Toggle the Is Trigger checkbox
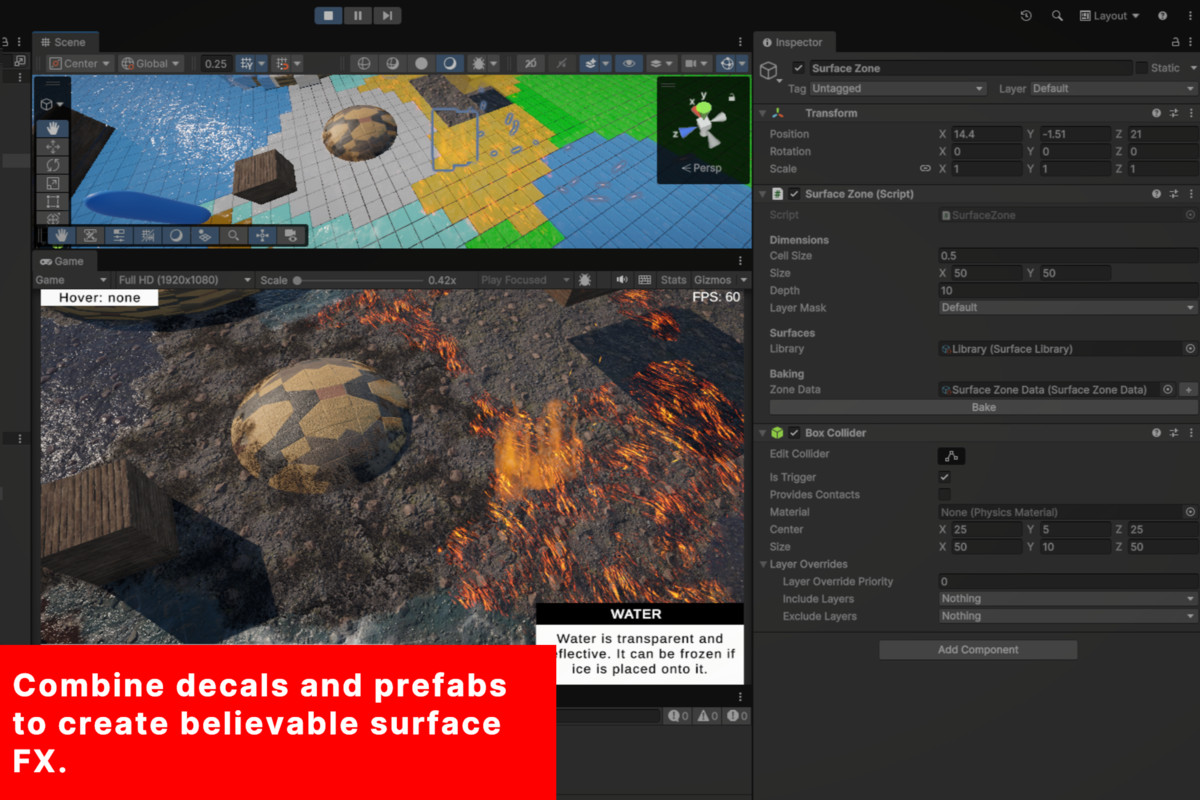This screenshot has width=1200, height=800. click(x=943, y=477)
